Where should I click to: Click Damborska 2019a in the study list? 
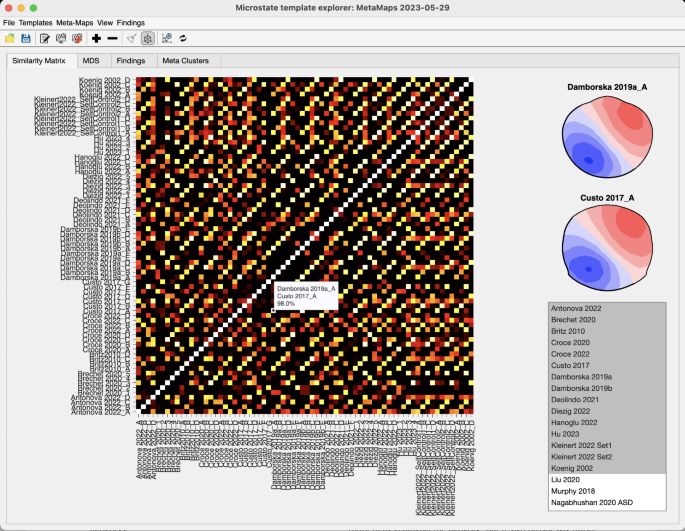[581, 376]
